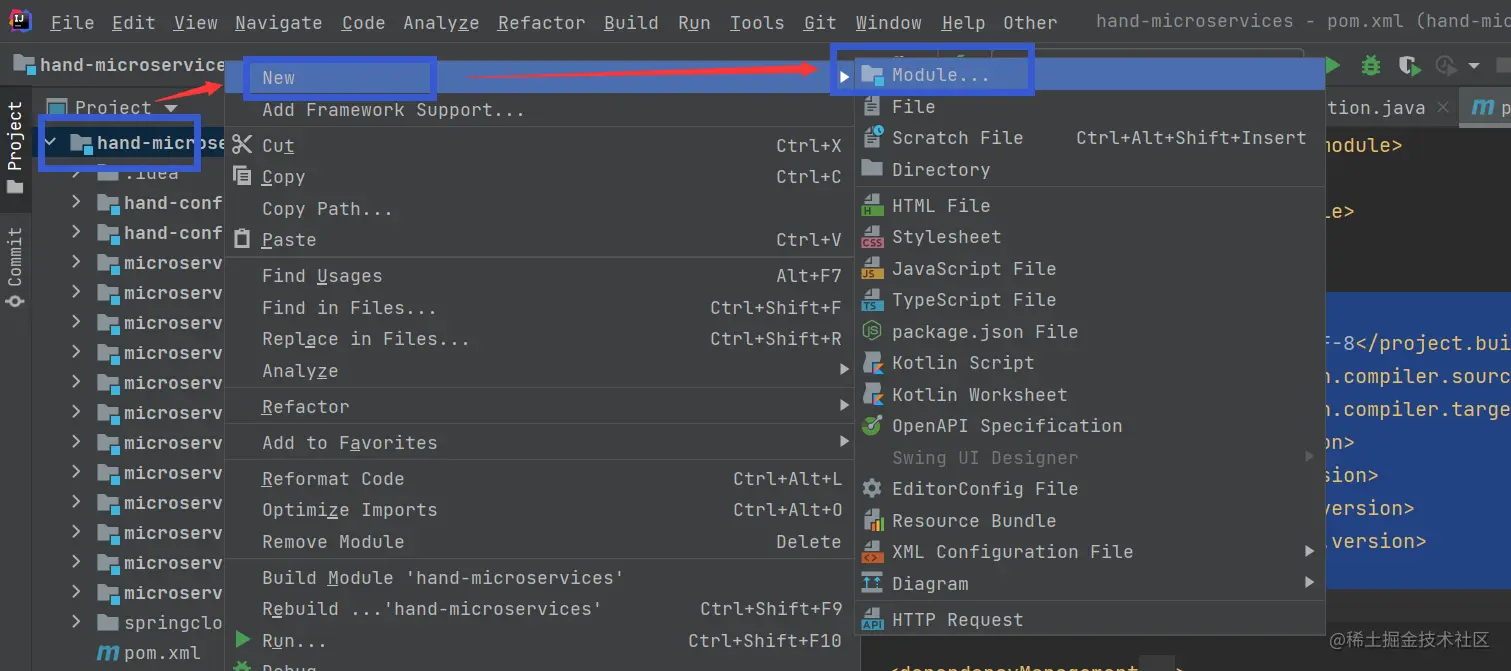
Task: Click the IntelliJ IDEA logo icon
Action: tap(19, 22)
